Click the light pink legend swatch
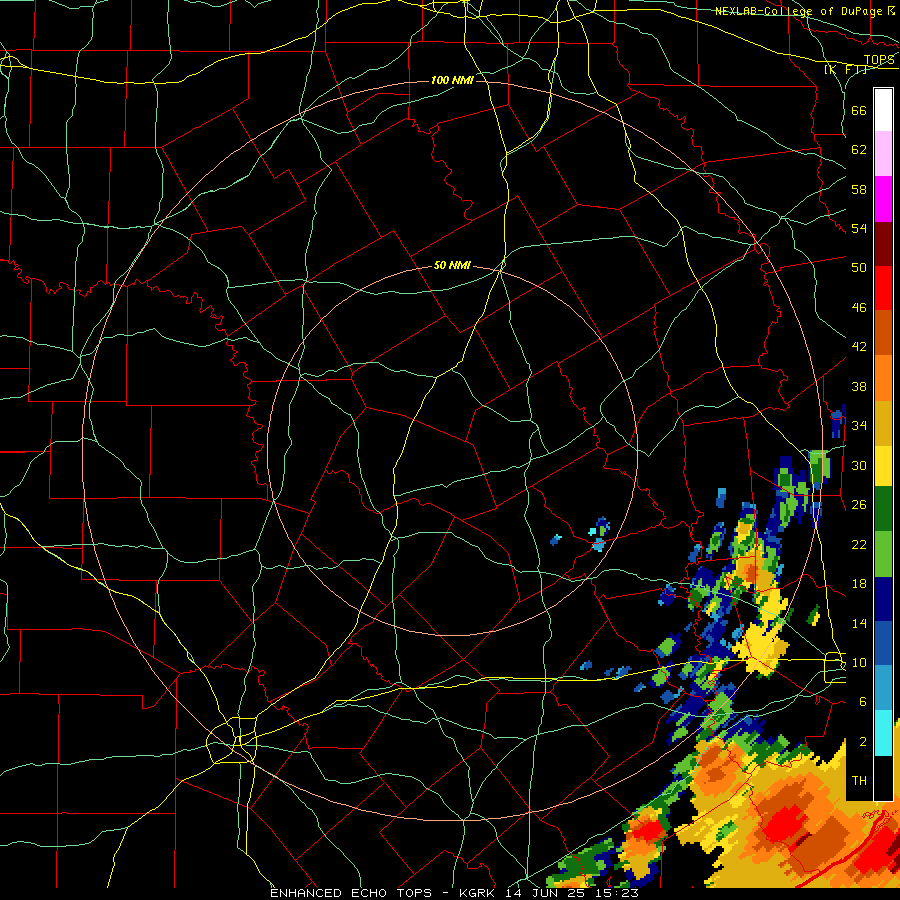This screenshot has width=900, height=900. click(x=883, y=154)
